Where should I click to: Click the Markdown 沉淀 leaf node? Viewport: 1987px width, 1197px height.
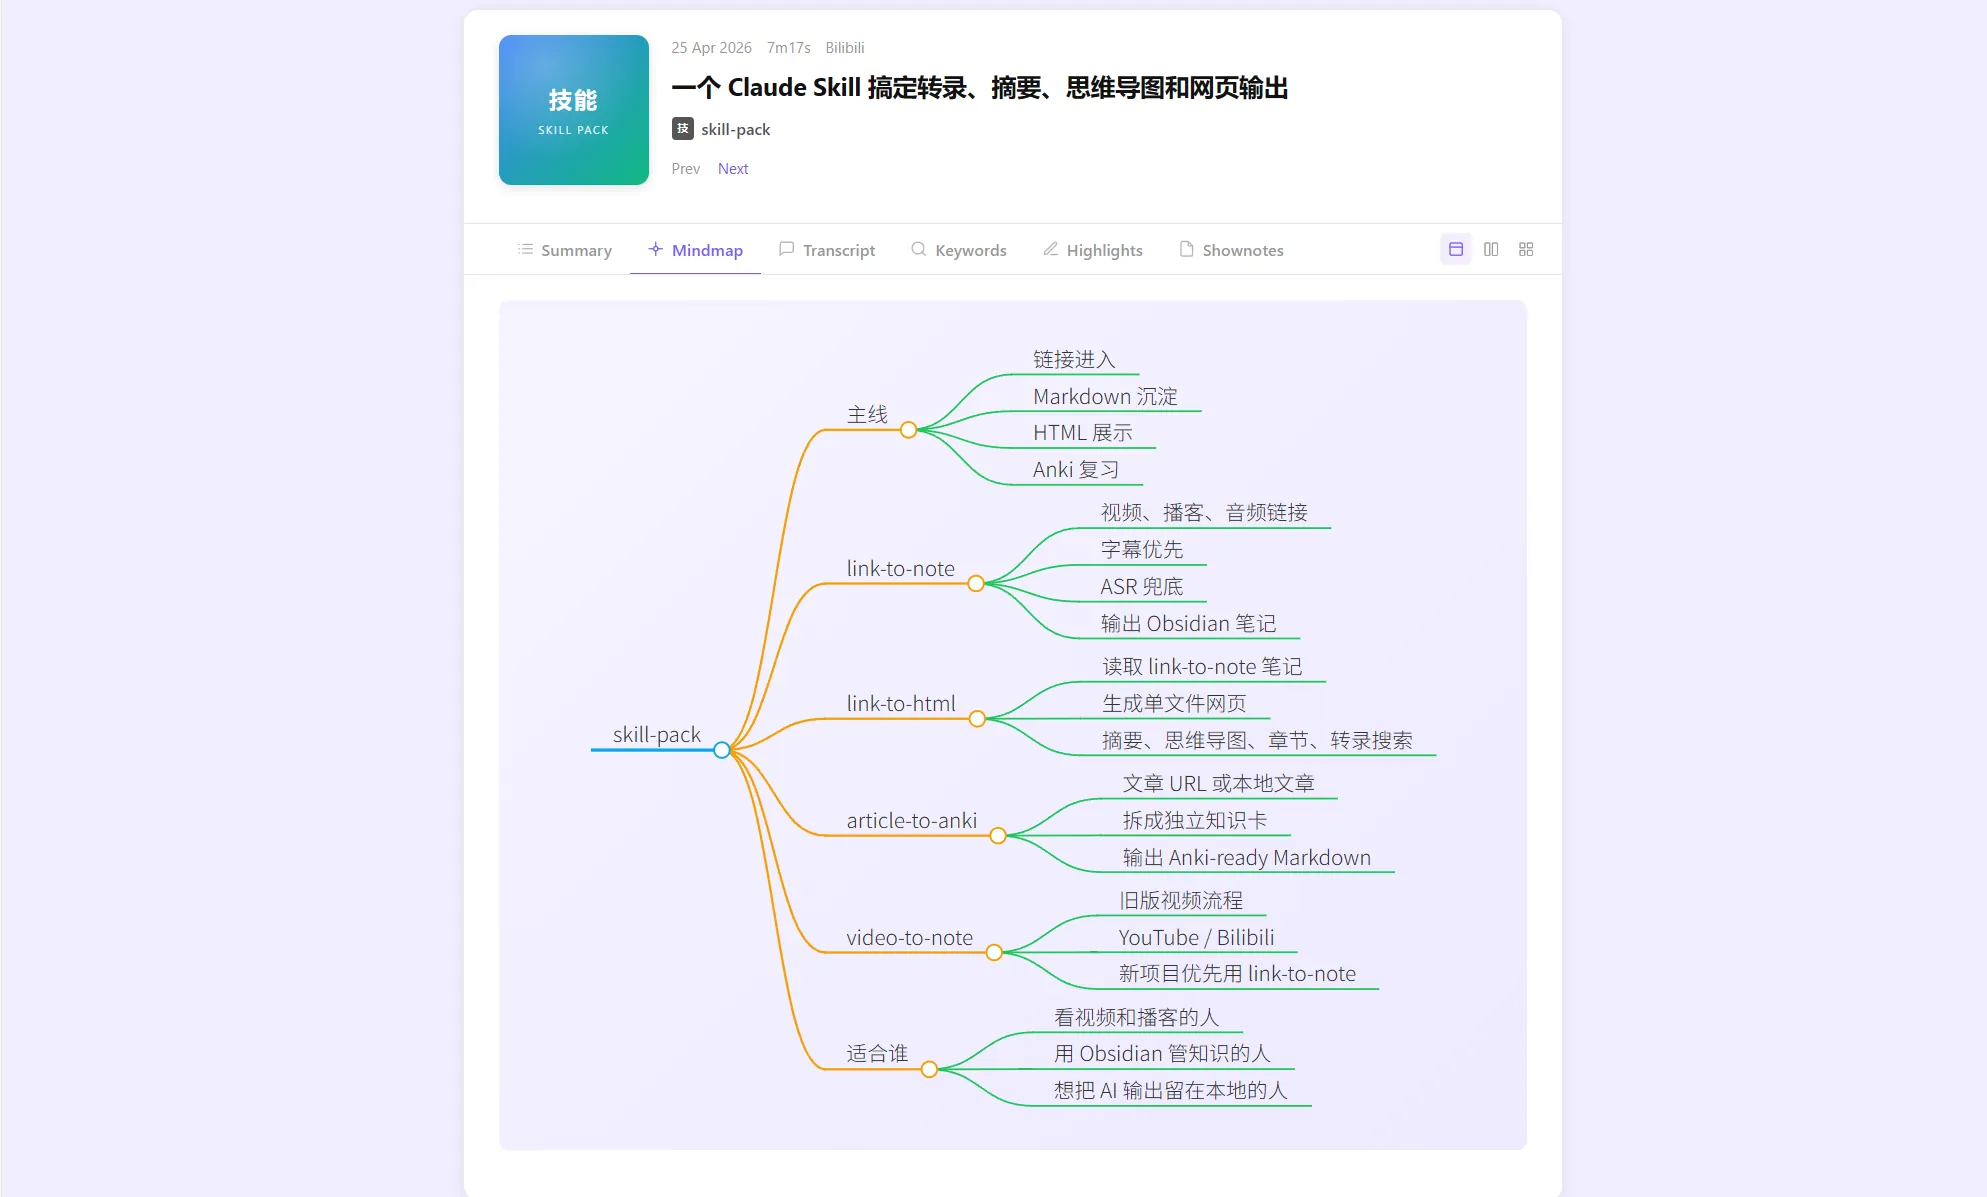(x=1106, y=397)
